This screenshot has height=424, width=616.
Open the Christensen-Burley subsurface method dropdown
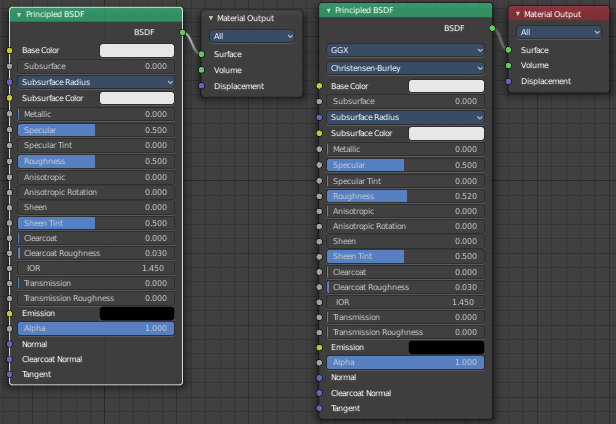405,68
